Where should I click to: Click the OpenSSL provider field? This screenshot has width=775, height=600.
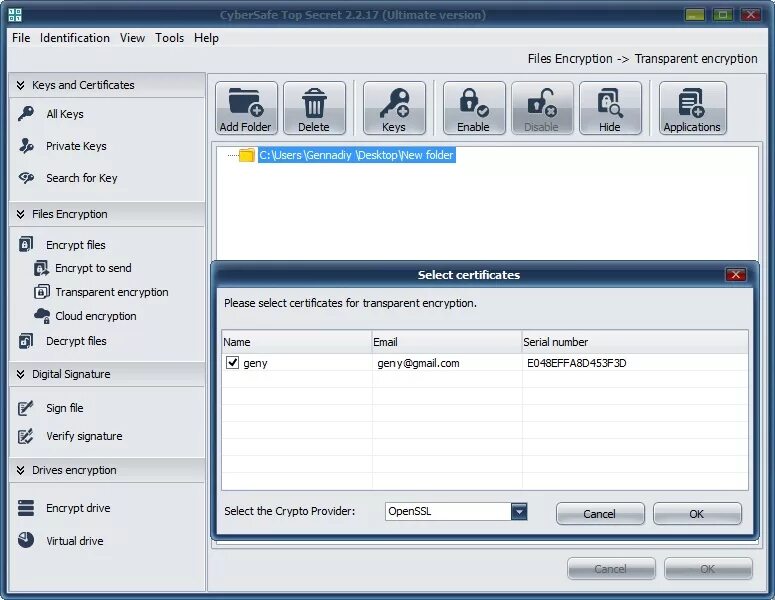(x=448, y=512)
